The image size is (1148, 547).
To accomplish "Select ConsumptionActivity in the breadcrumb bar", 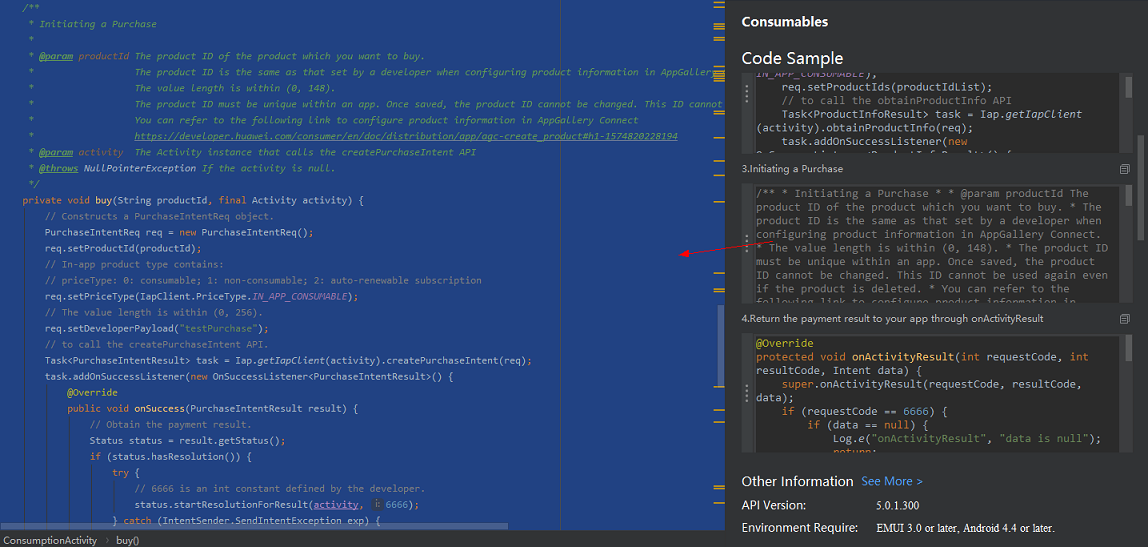I will coord(50,540).
